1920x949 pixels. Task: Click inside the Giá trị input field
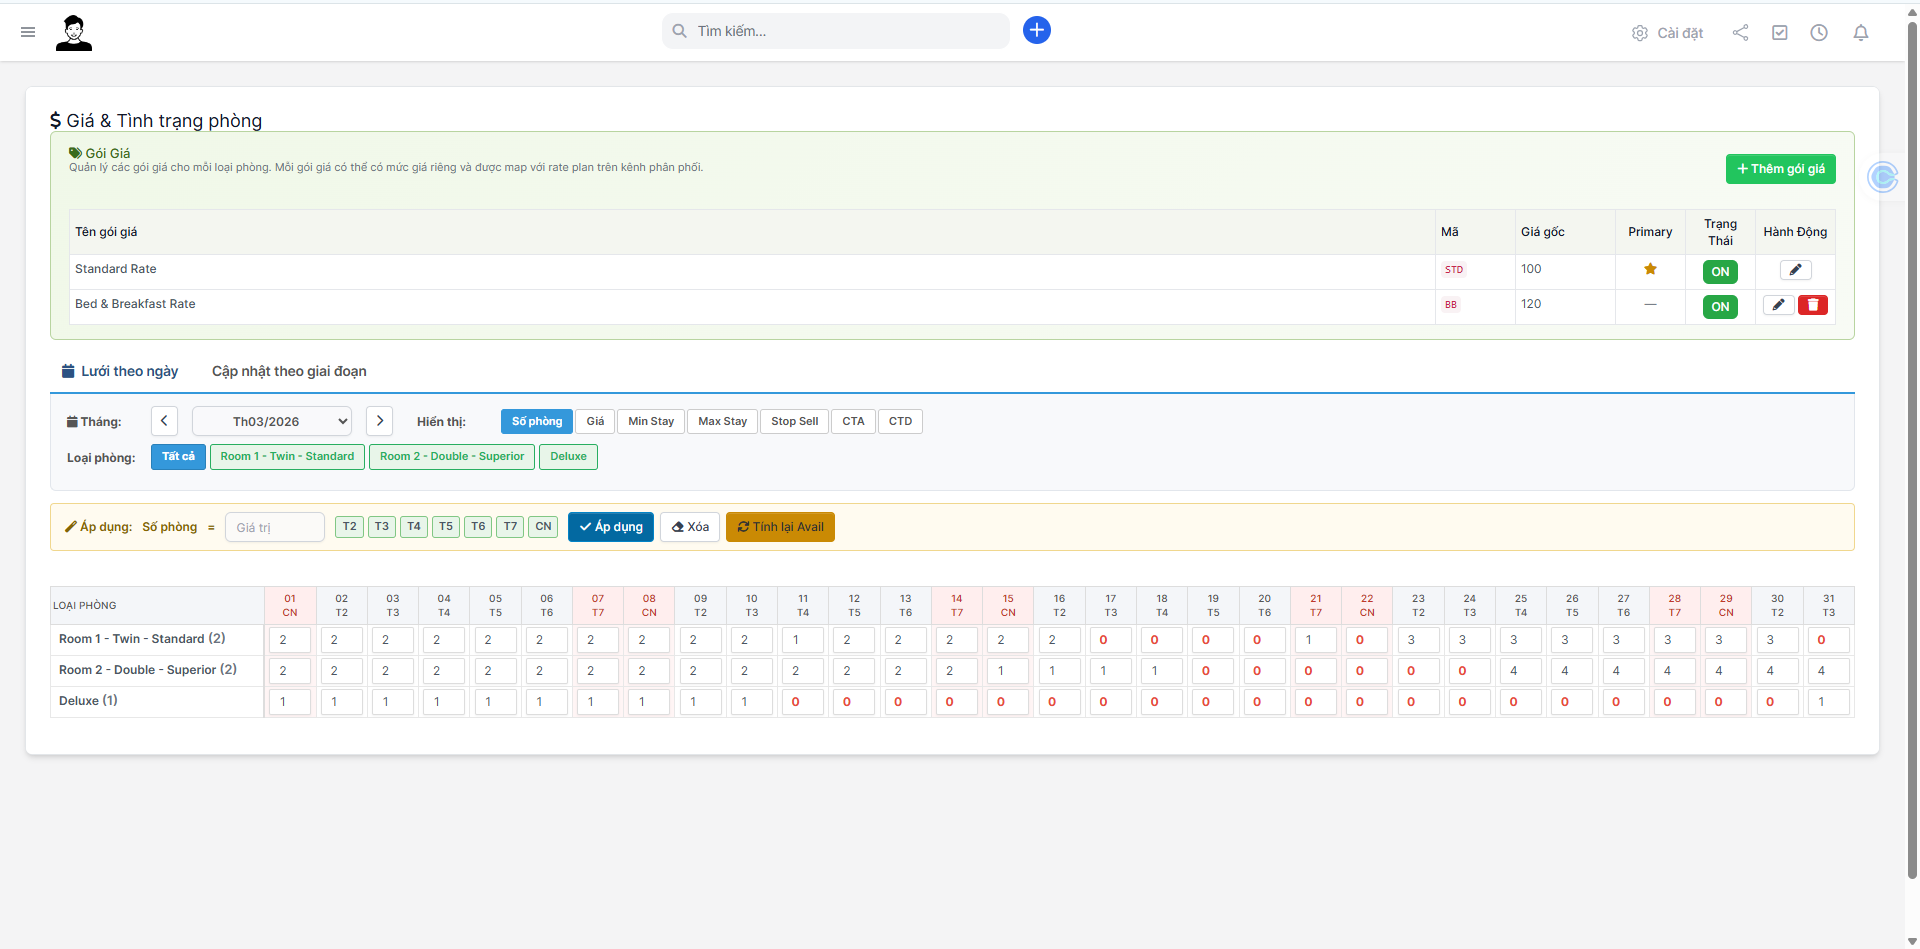(274, 527)
